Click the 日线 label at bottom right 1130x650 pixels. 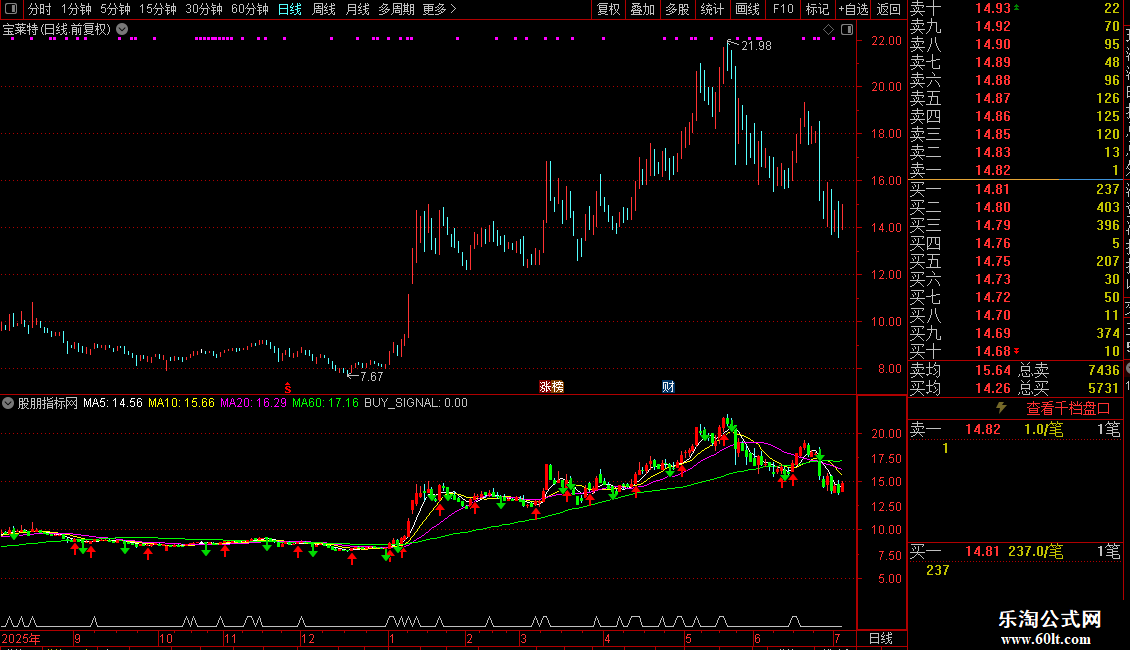[x=881, y=638]
